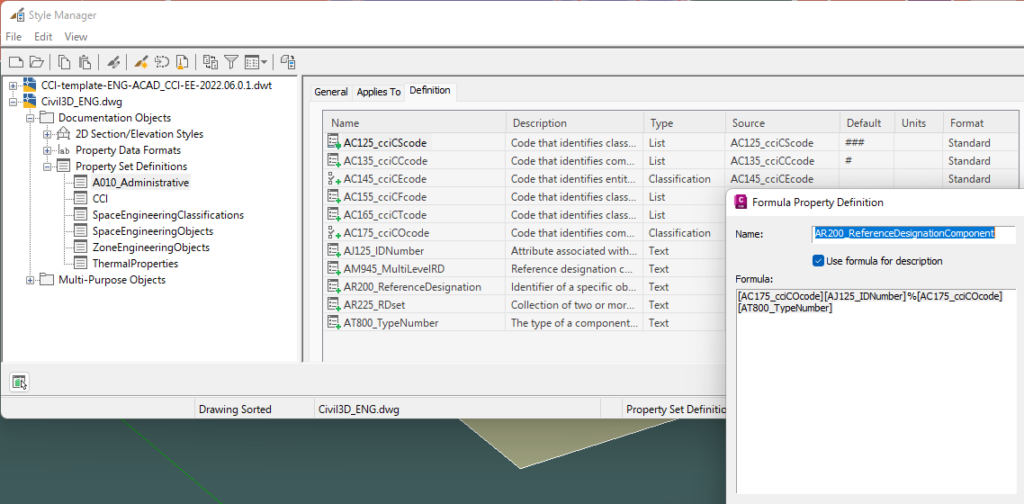This screenshot has height=504, width=1024.
Task: Click the AT800_TypeNumber row icon
Action: click(x=334, y=323)
